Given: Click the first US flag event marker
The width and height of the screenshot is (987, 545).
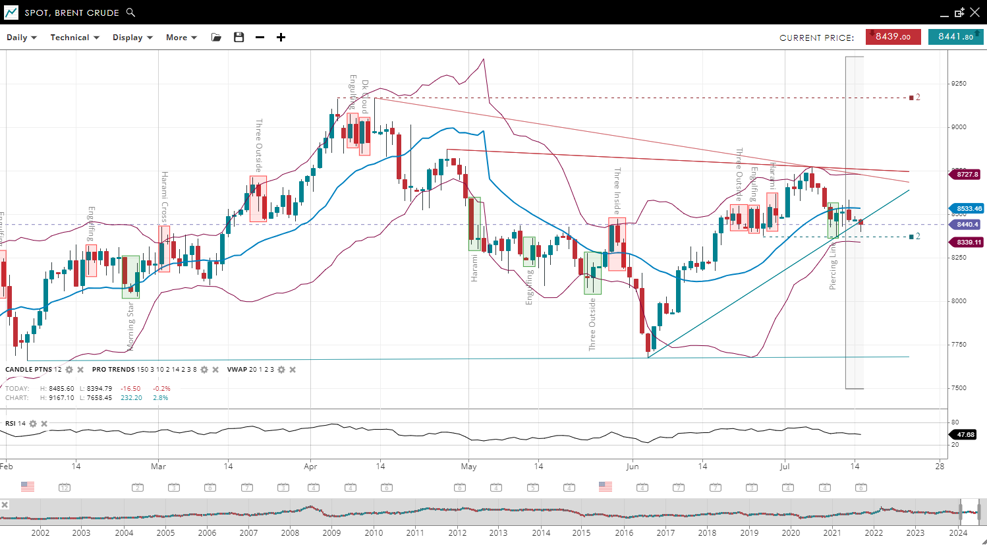Looking at the screenshot, I should (x=27, y=487).
